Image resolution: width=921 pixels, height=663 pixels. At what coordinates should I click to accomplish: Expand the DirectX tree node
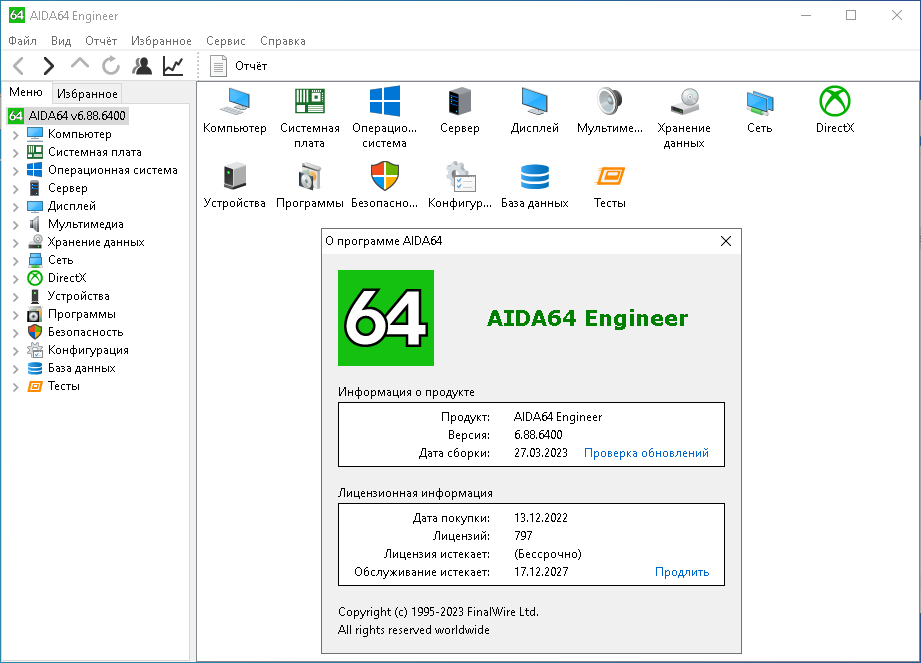click(x=16, y=278)
